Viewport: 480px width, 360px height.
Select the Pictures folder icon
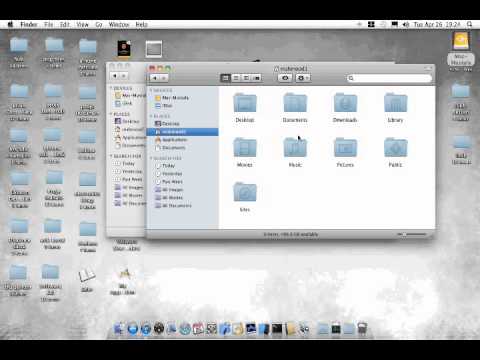(345, 148)
